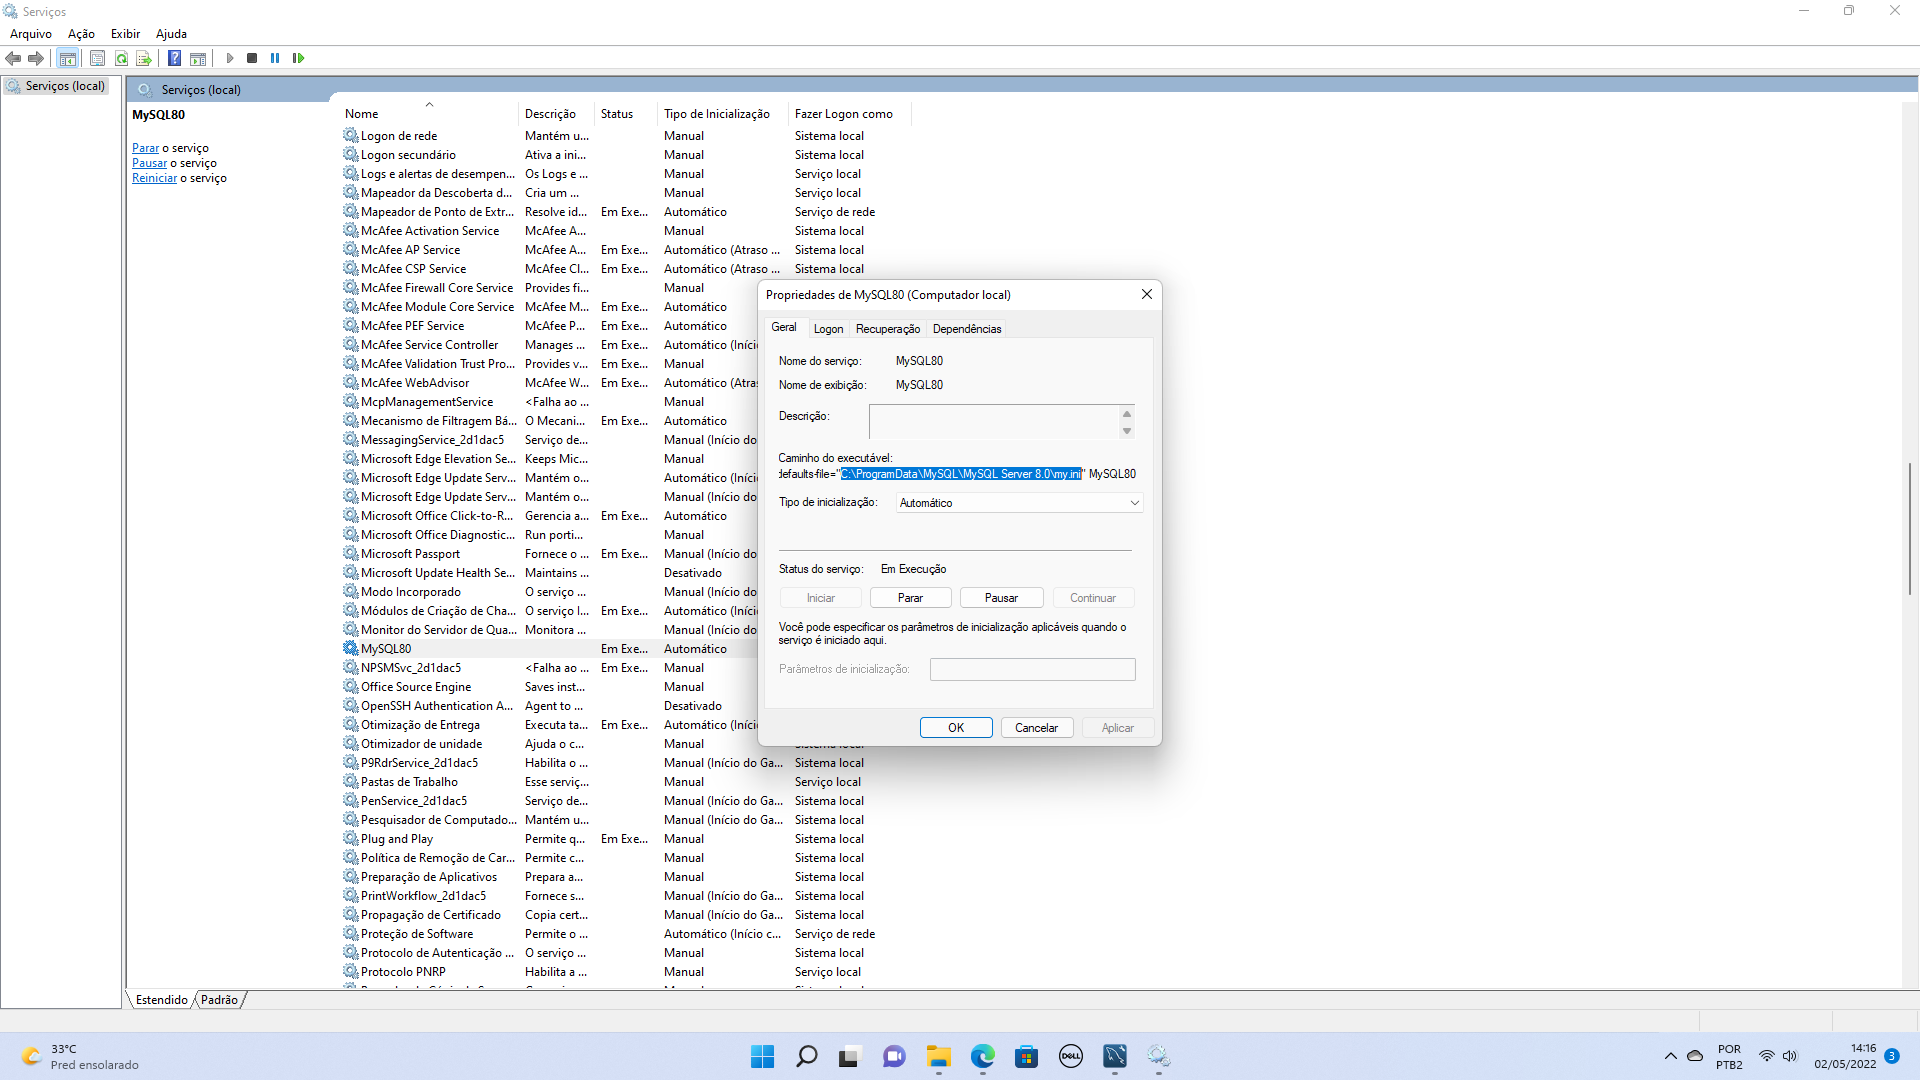1920x1080 pixels.
Task: Click the Pausar button in the dialog
Action: tap(1001, 598)
